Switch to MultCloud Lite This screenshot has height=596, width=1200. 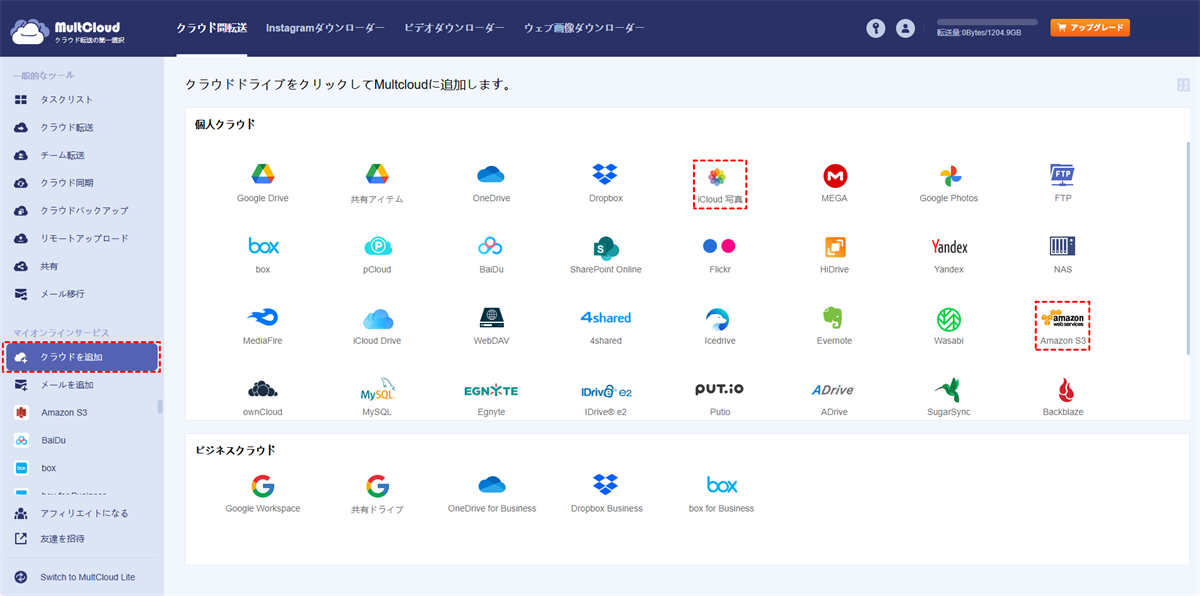click(86, 577)
